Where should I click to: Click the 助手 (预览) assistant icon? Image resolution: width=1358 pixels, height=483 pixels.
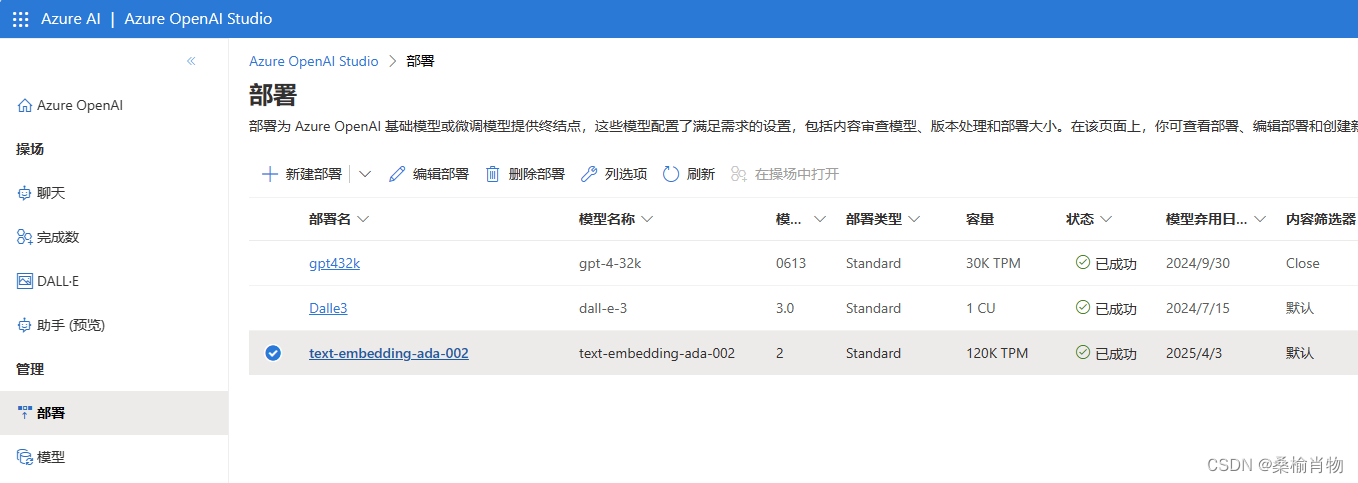coord(25,325)
